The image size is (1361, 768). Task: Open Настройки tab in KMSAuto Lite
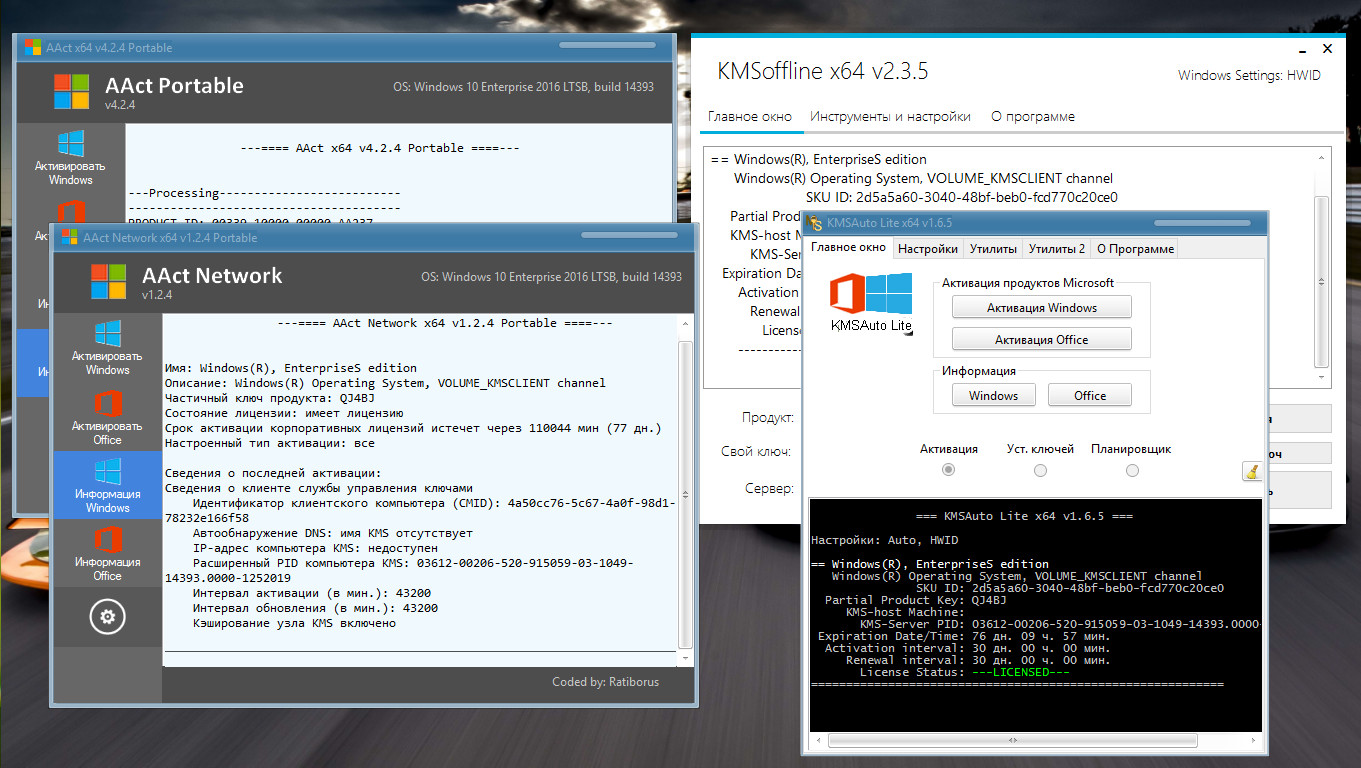tap(928, 248)
